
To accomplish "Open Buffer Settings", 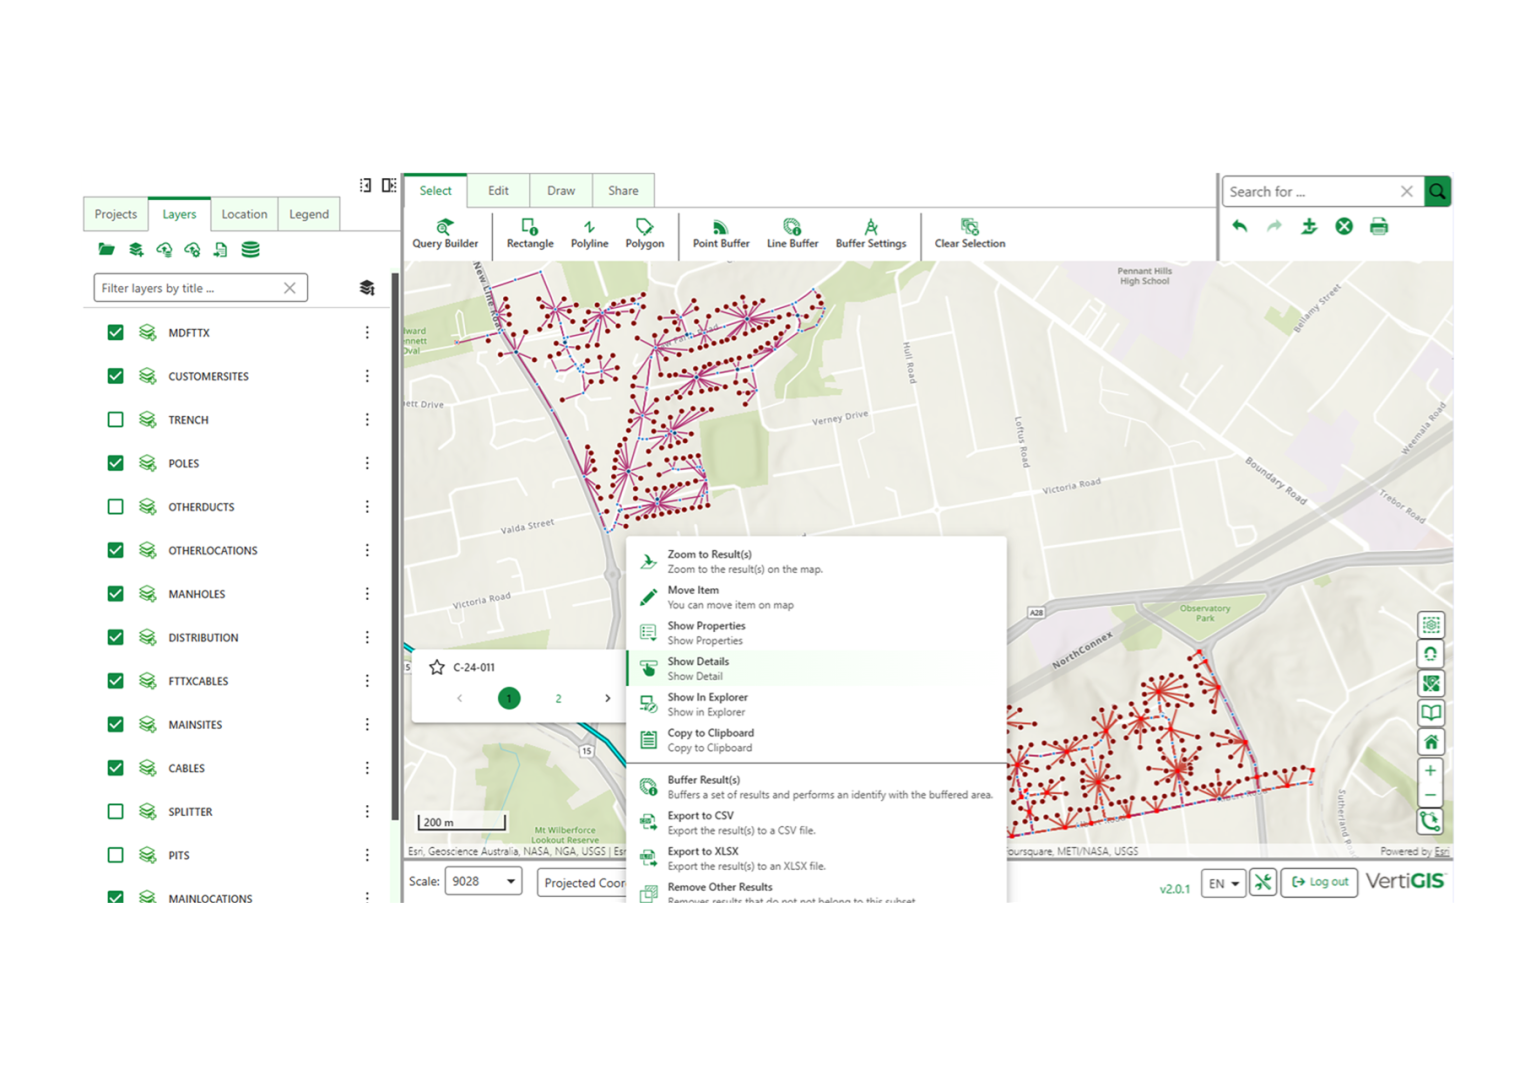I will coord(871,233).
